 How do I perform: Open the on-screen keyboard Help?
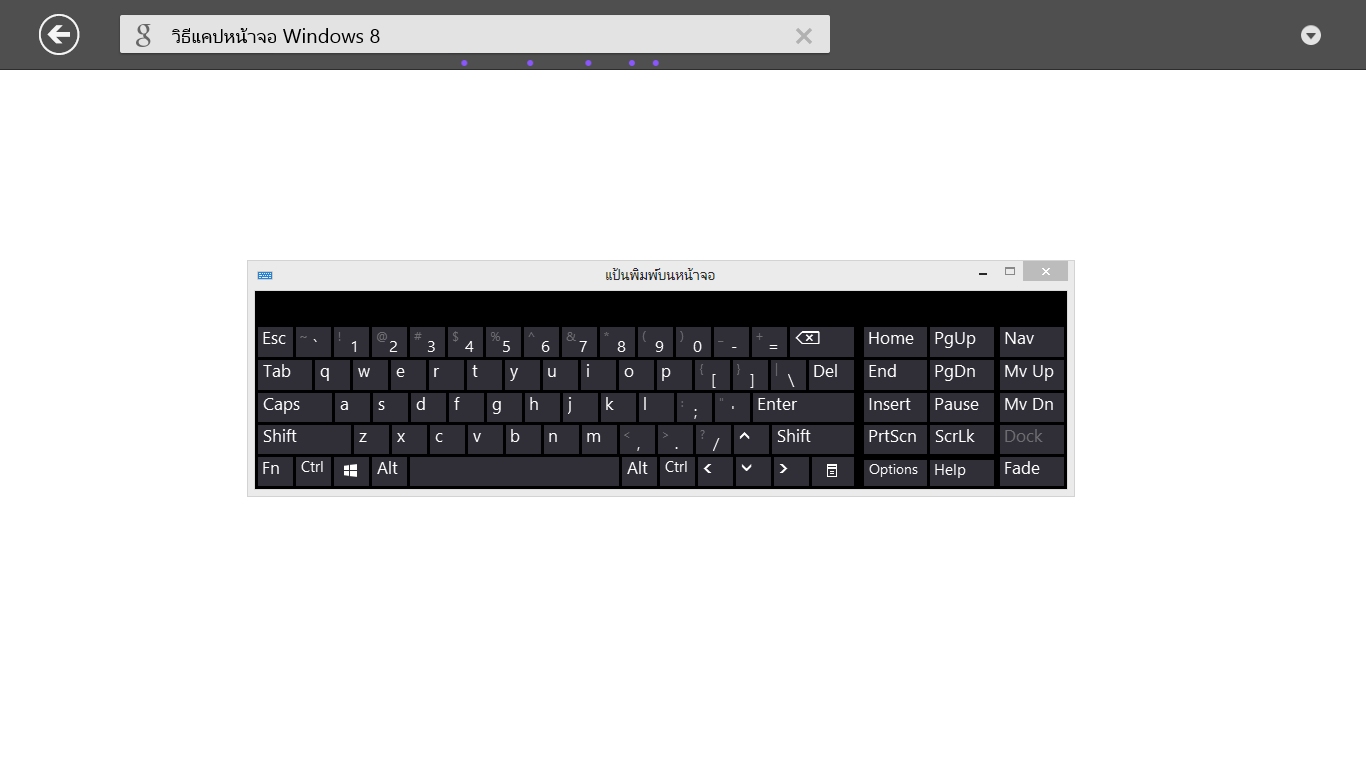coord(961,471)
